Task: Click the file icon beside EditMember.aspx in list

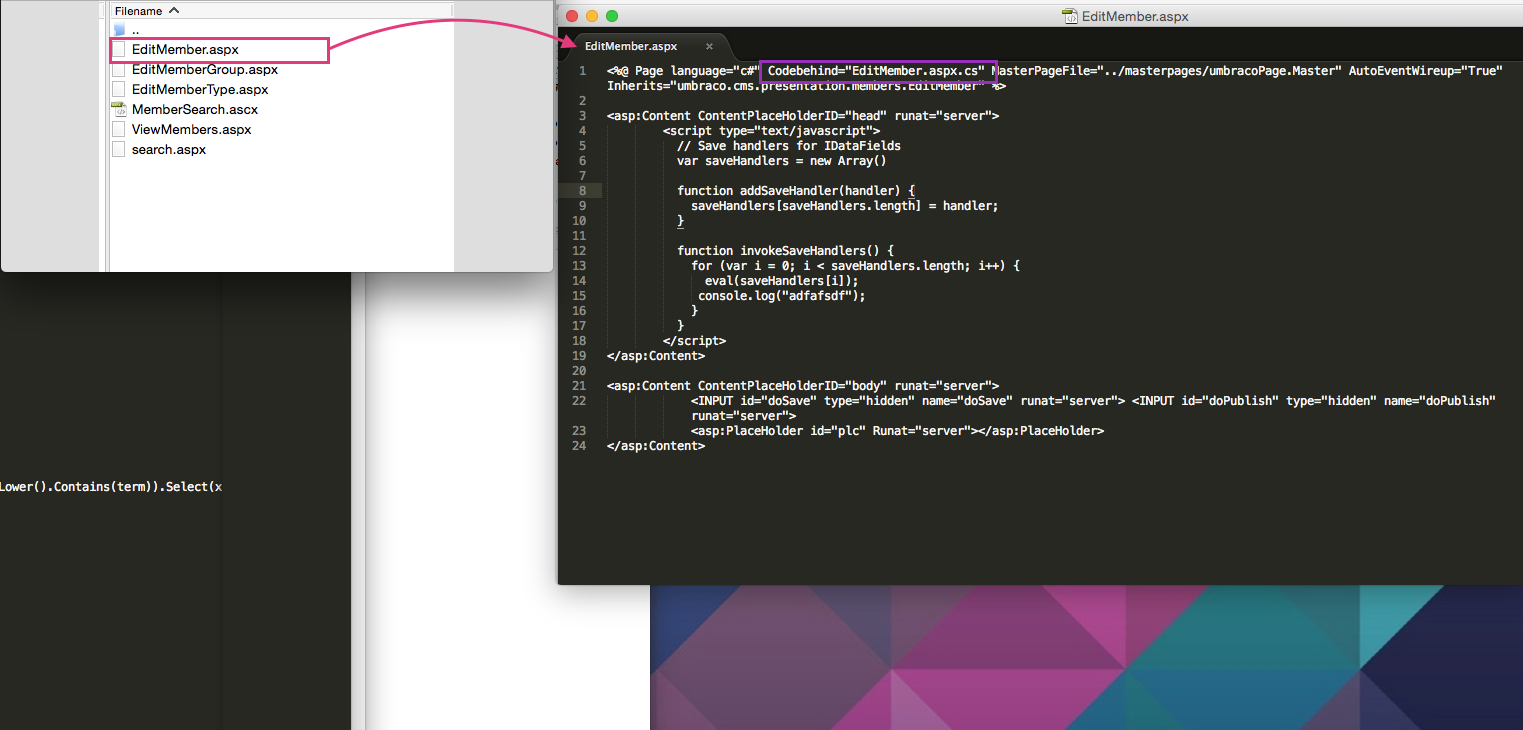Action: point(119,49)
